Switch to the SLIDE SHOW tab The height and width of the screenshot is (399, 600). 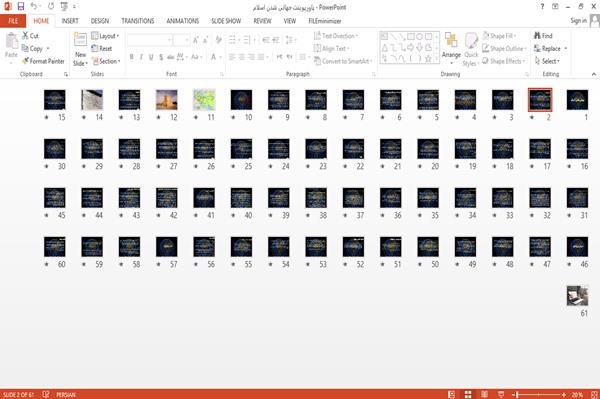point(226,21)
